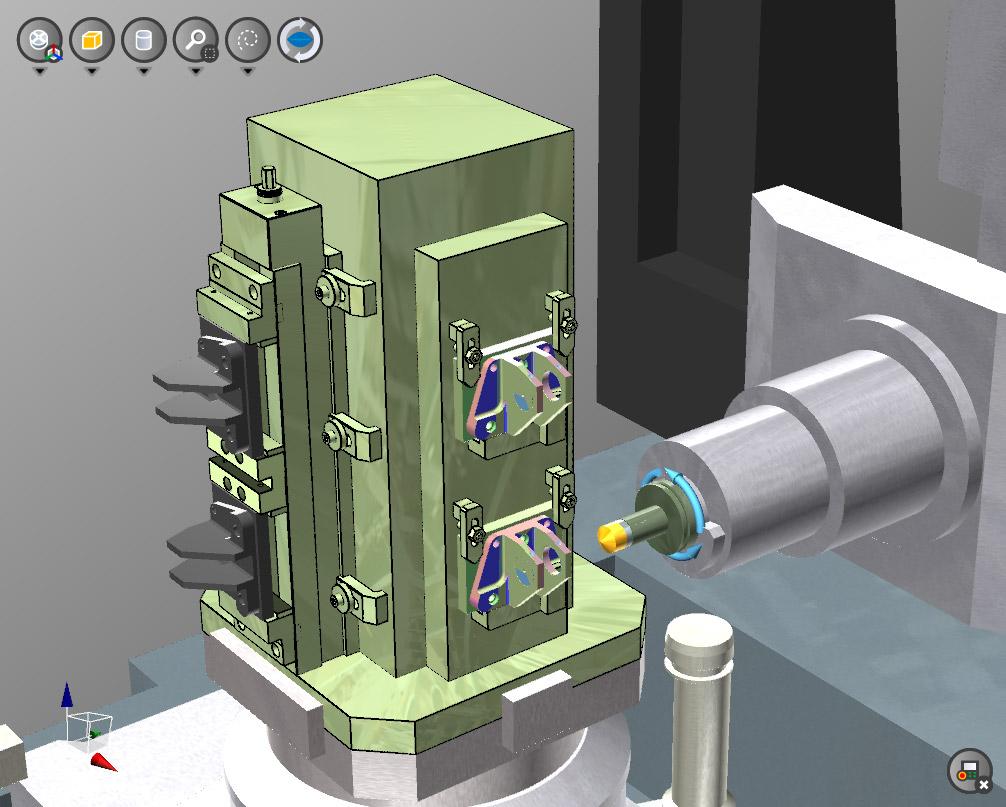Open dropdown arrow under magnifier zoom icon
This screenshot has height=807, width=1006.
point(196,72)
